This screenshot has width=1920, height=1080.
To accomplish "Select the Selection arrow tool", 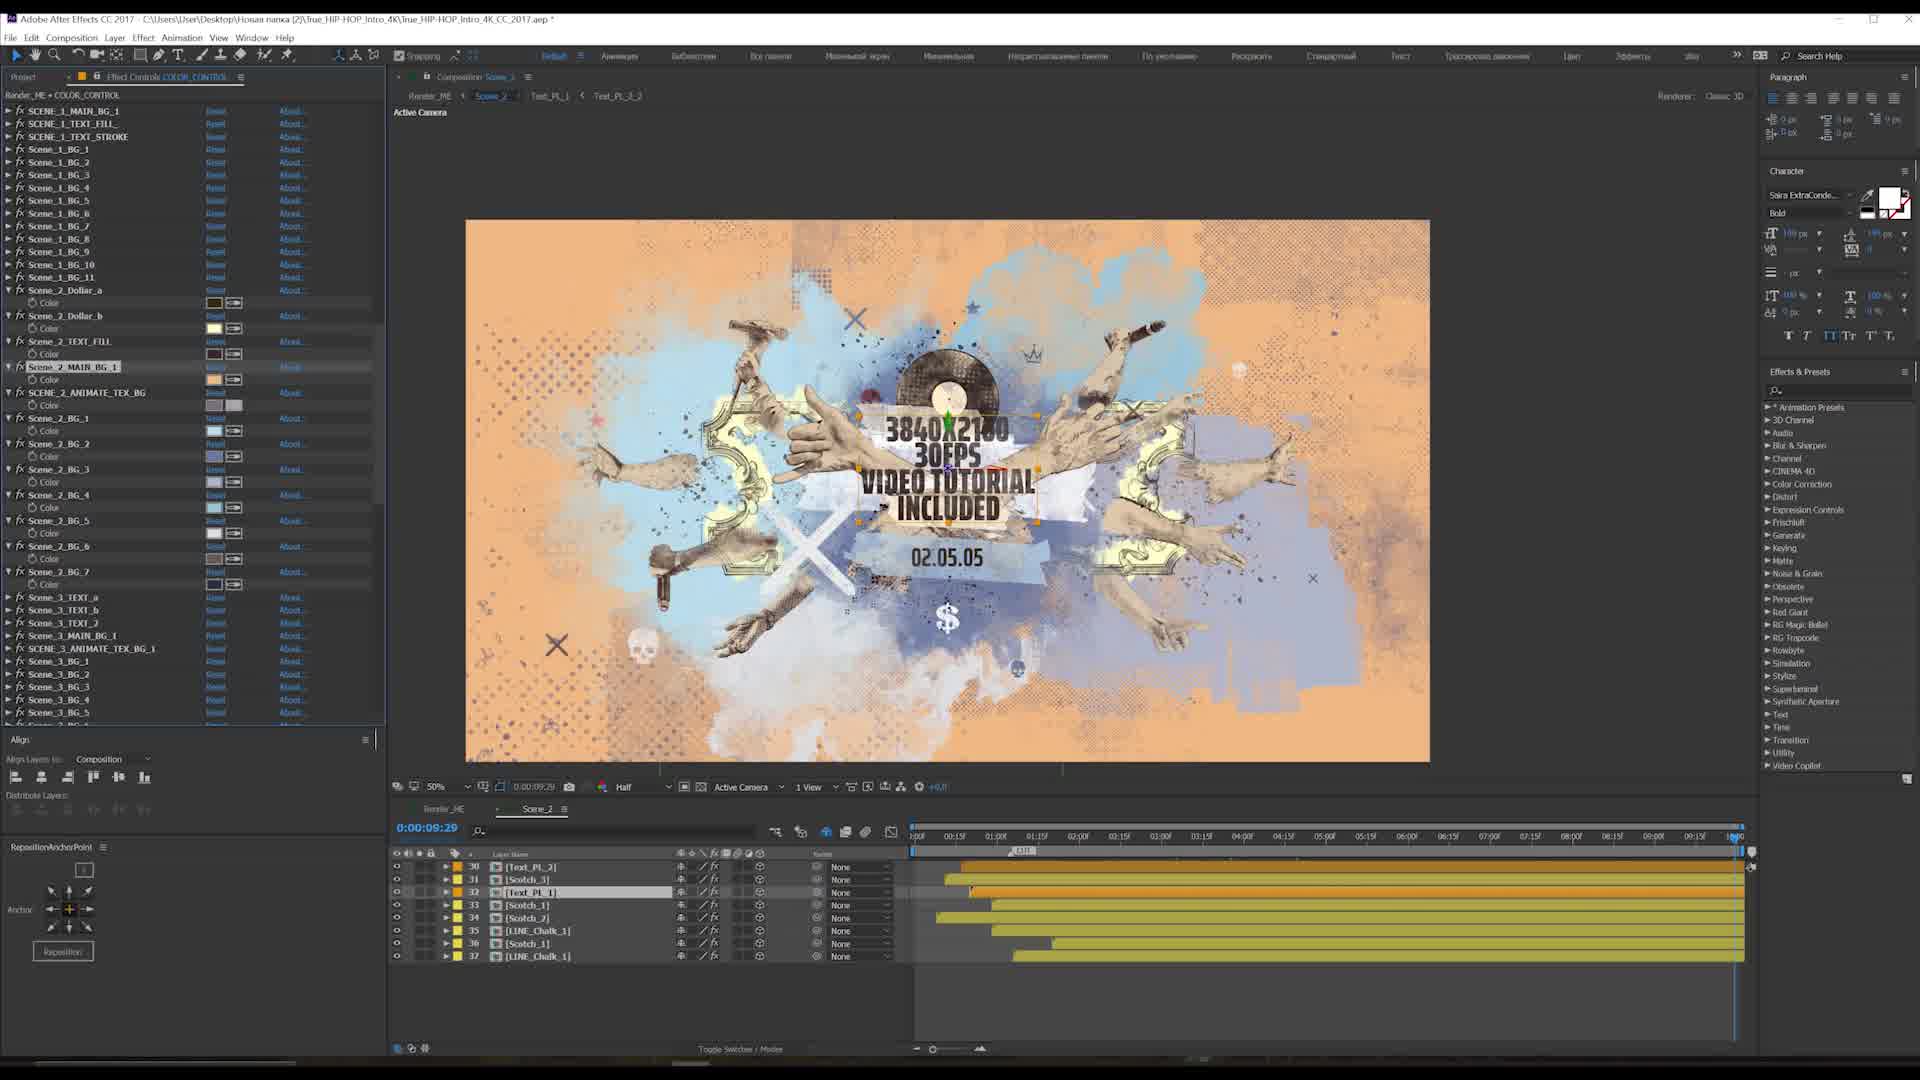I will click(x=16, y=55).
